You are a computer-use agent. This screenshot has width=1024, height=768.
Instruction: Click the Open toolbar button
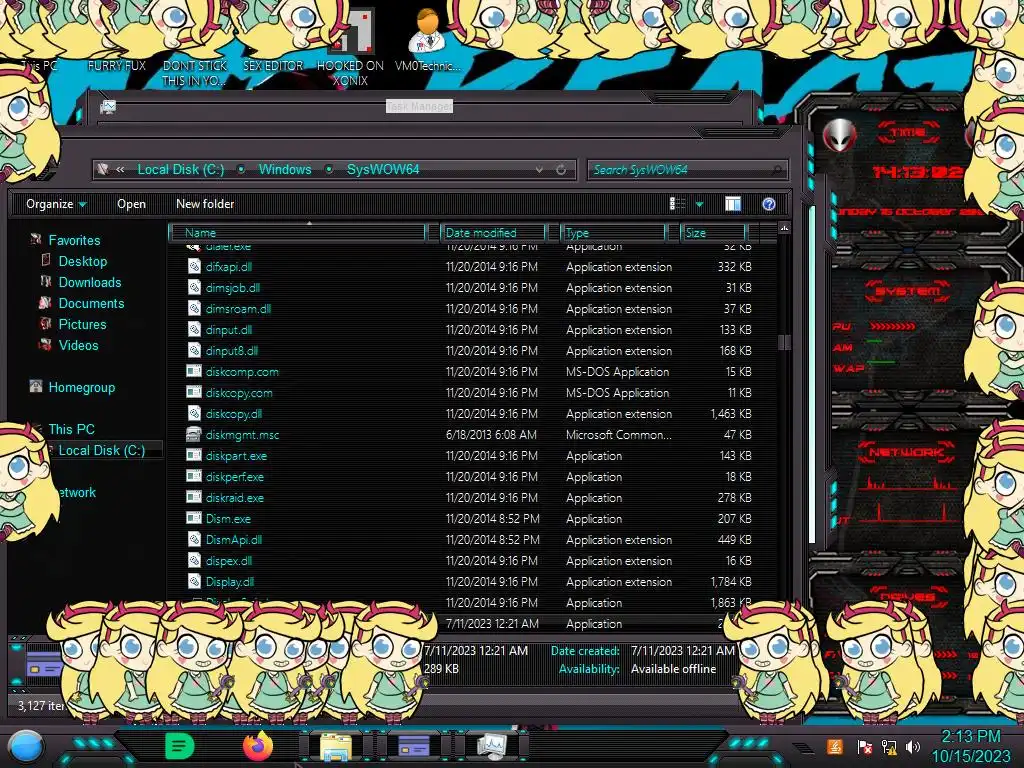click(131, 204)
